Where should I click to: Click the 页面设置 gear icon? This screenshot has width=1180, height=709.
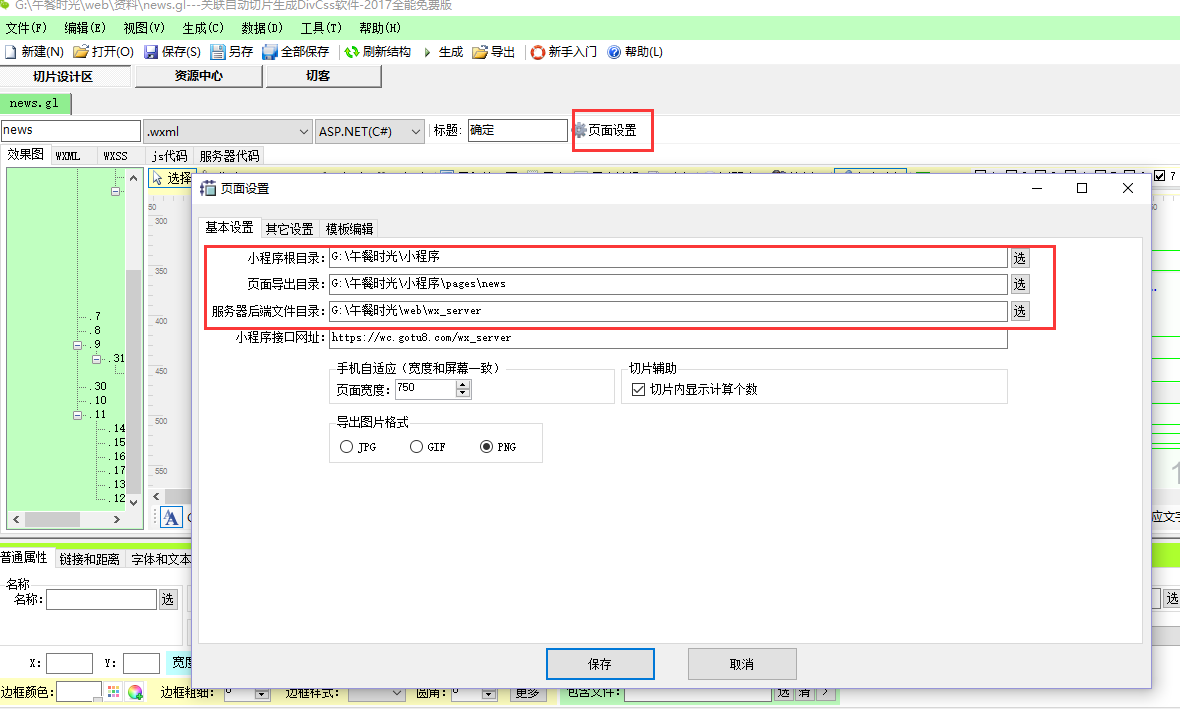tap(579, 130)
